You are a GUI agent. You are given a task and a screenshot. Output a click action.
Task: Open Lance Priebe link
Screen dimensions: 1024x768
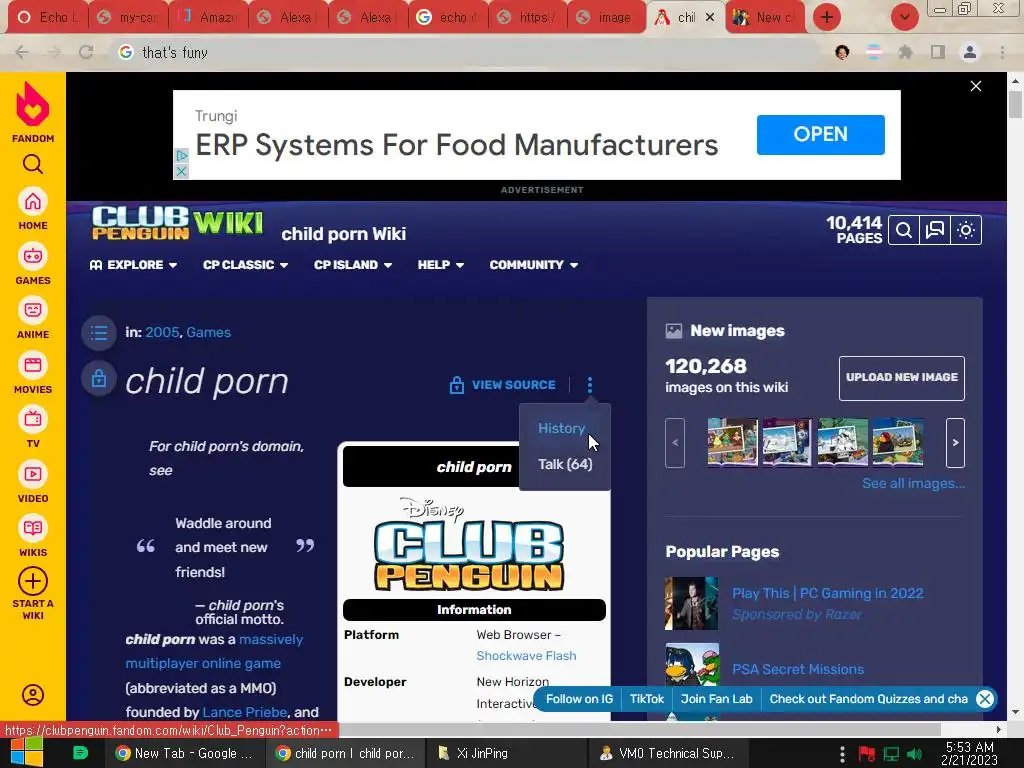coord(245,712)
